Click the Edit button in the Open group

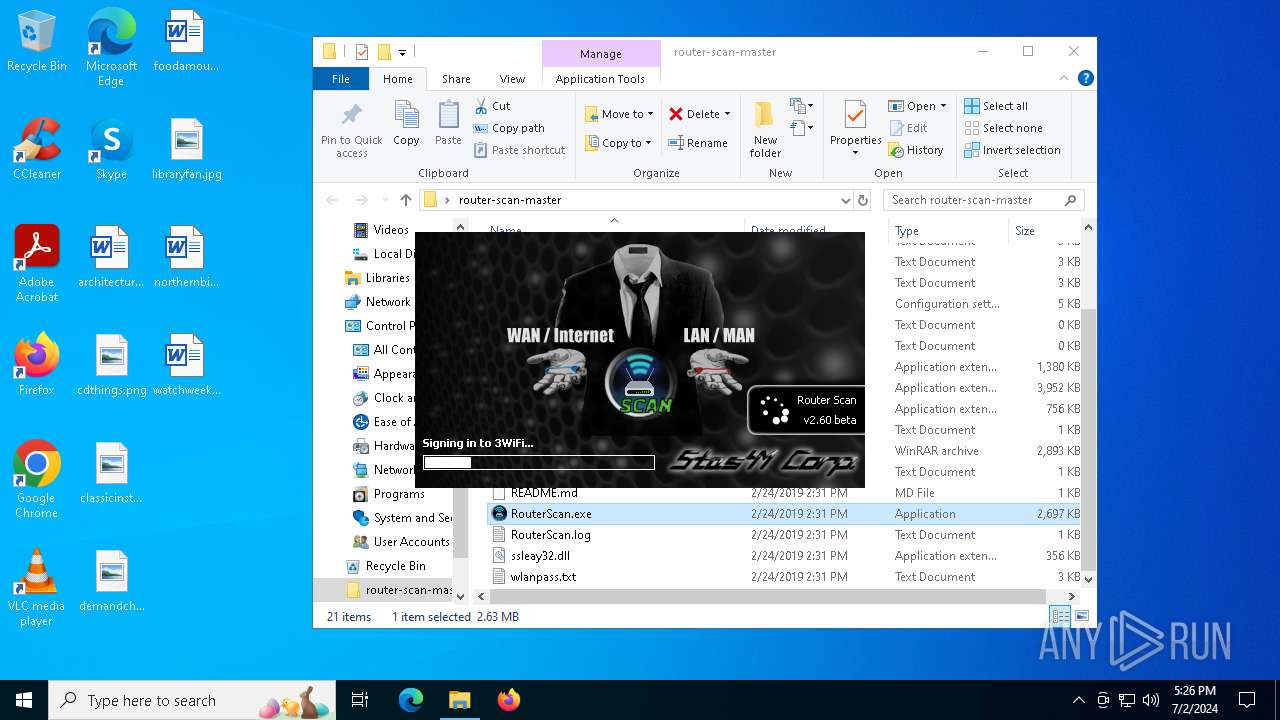pos(908,128)
